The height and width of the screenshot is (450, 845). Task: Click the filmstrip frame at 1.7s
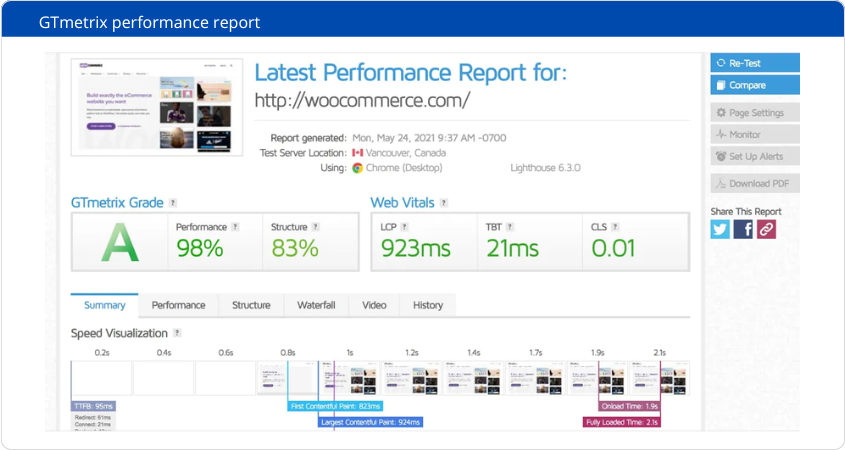(536, 378)
